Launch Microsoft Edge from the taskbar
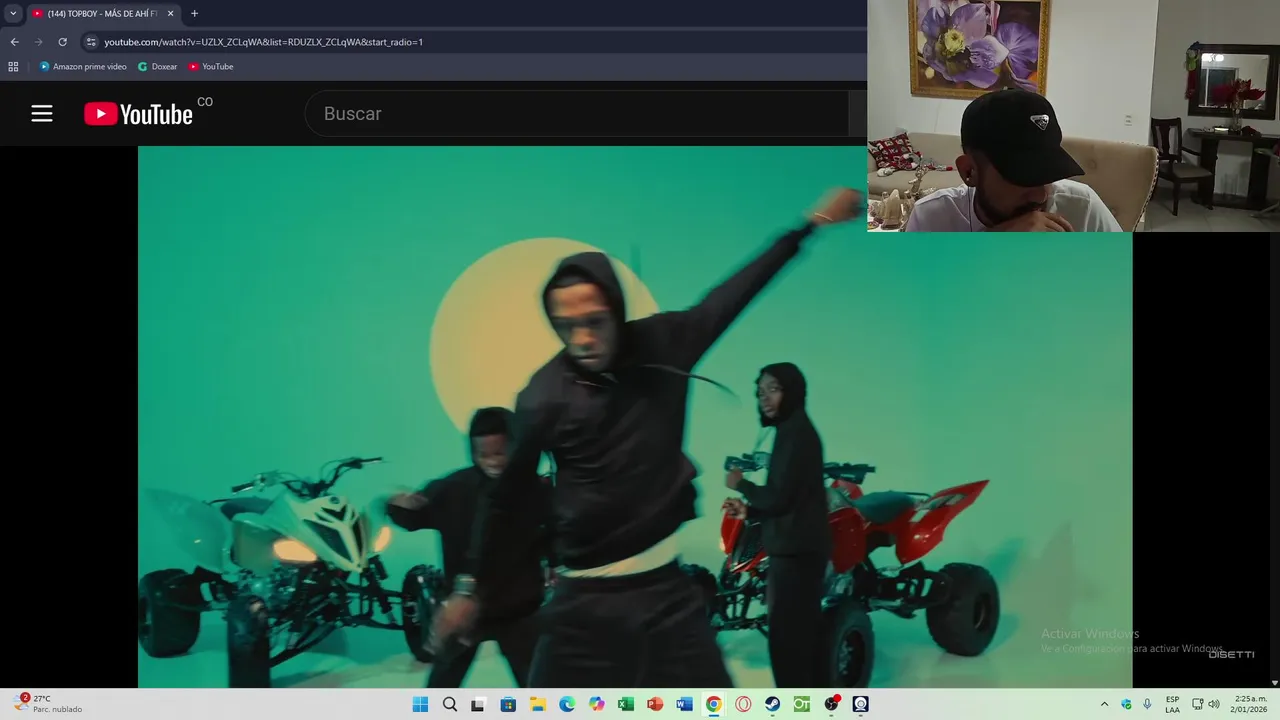Image resolution: width=1280 pixels, height=720 pixels. [x=567, y=704]
